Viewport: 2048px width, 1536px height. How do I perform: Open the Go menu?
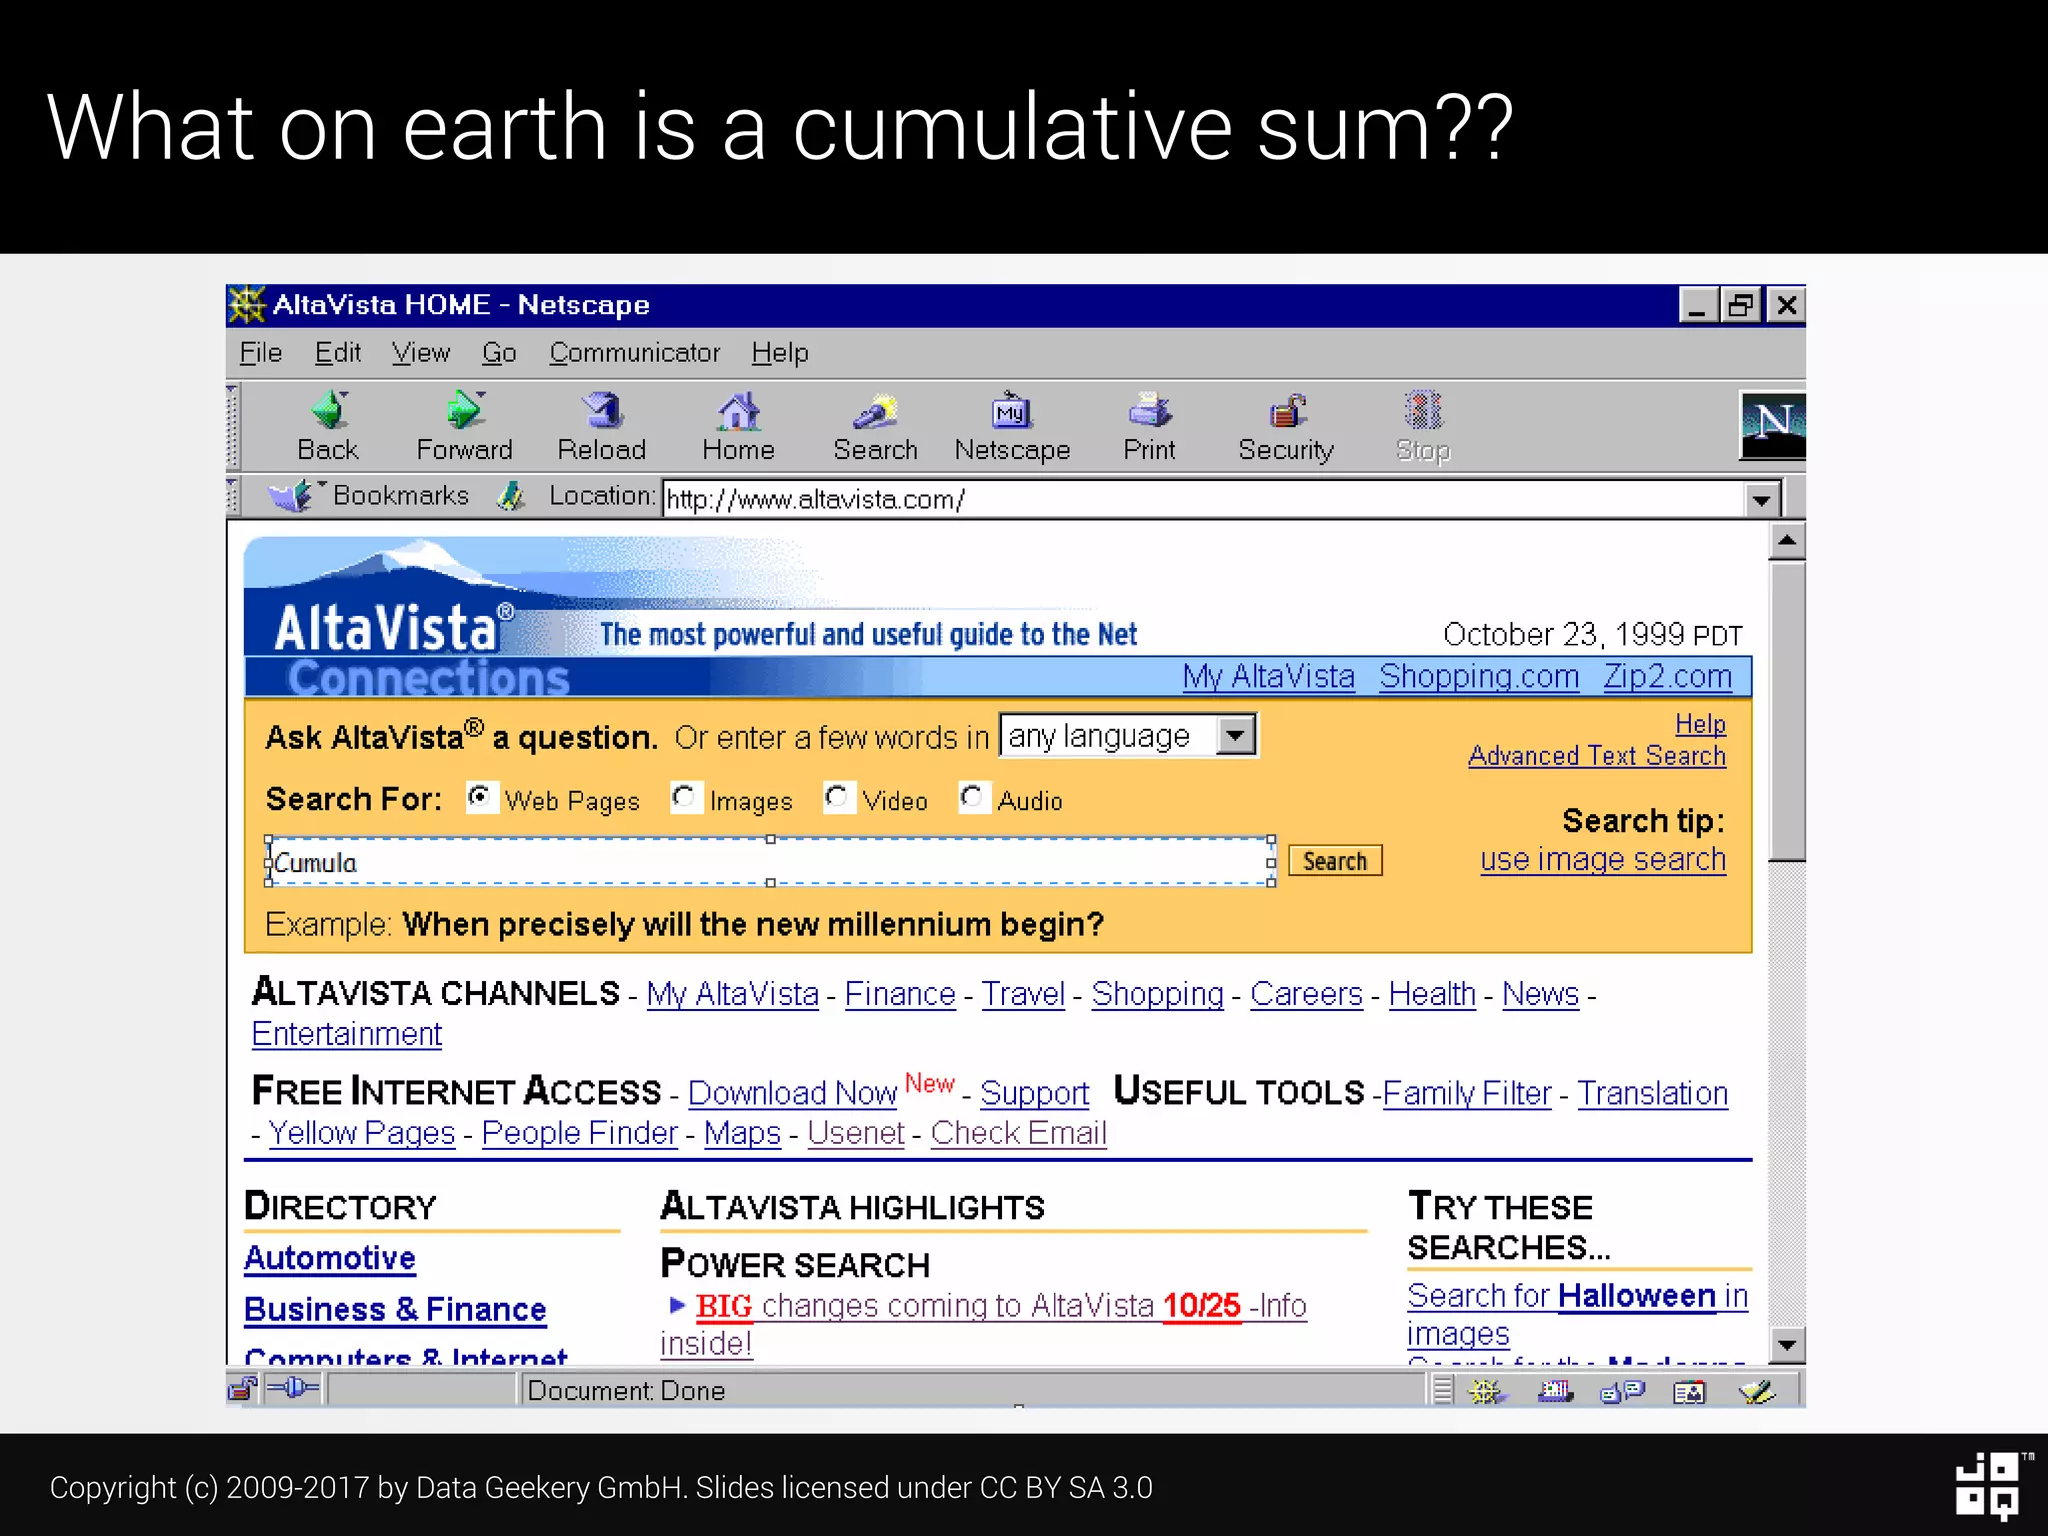pos(499,353)
